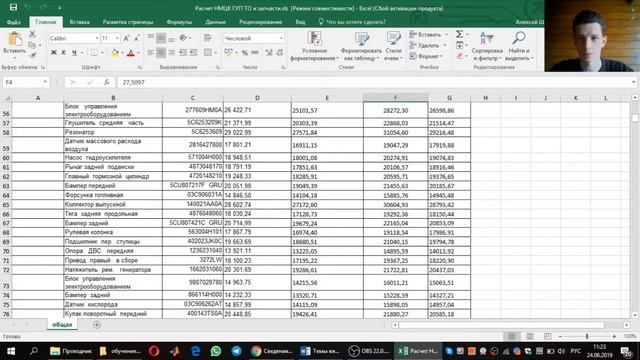This screenshot has width=640, height=360.
Task: Apply the red font color A
Action: click(x=131, y=53)
